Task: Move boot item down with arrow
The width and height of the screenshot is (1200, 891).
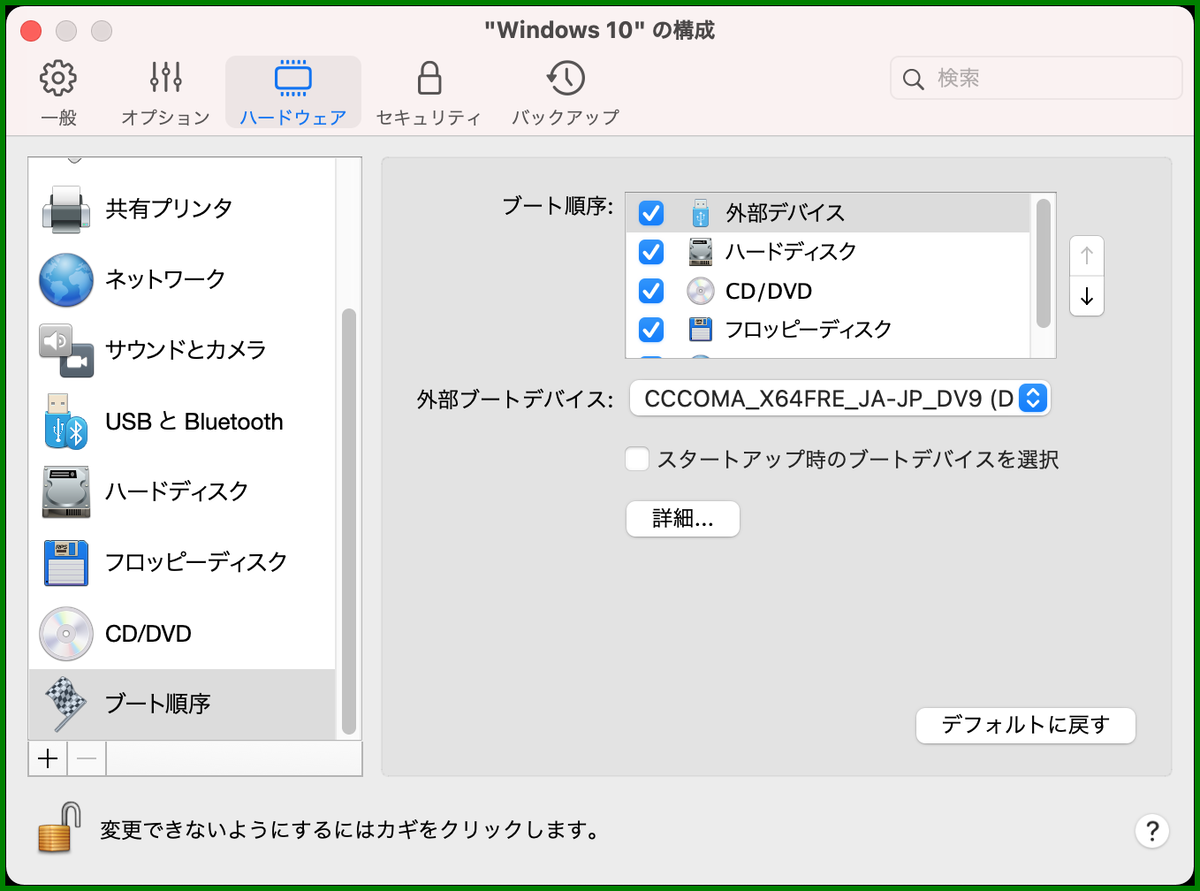Action: (x=1087, y=297)
